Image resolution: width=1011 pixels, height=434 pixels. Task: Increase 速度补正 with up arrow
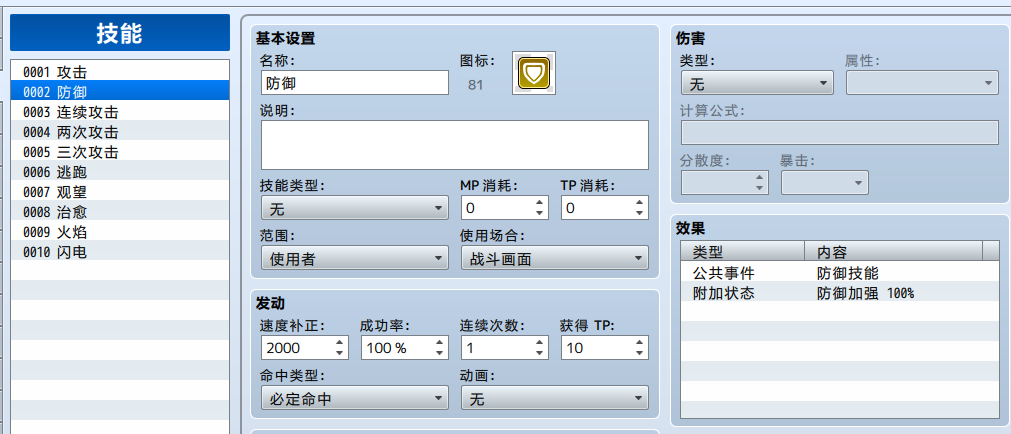pos(339,342)
